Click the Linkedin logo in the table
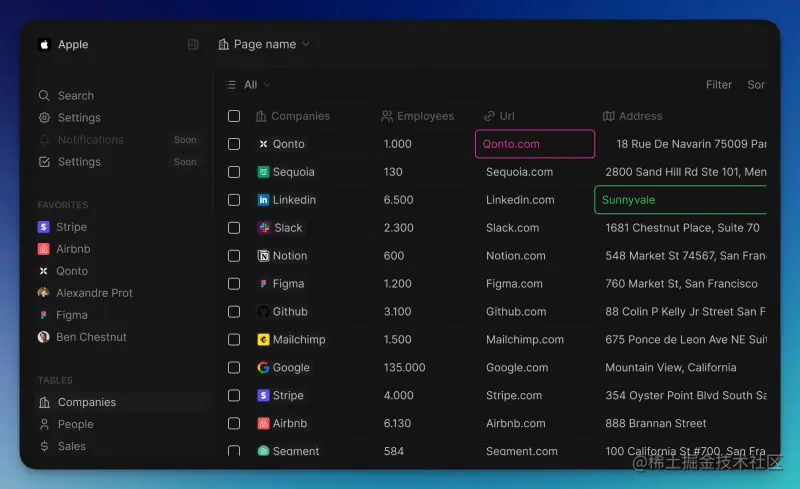800x489 pixels. click(263, 200)
